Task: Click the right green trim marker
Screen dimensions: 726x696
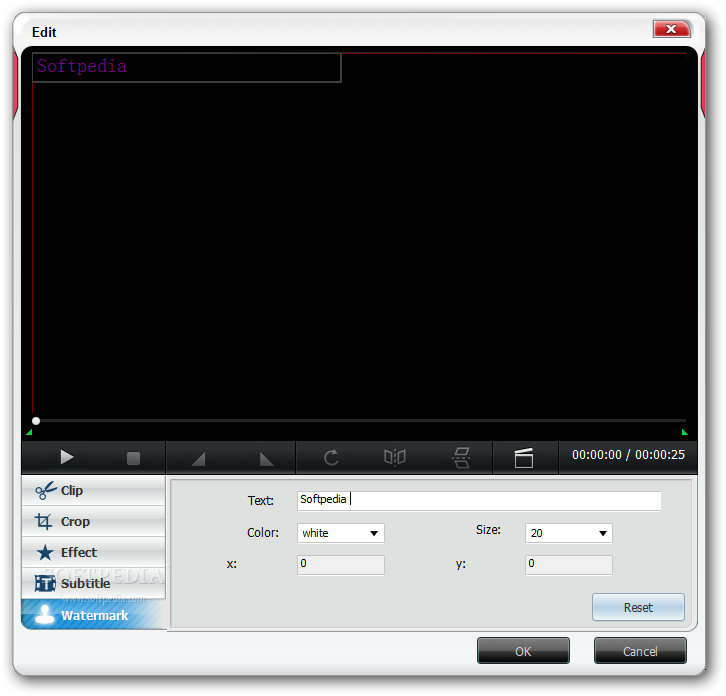Action: [684, 433]
